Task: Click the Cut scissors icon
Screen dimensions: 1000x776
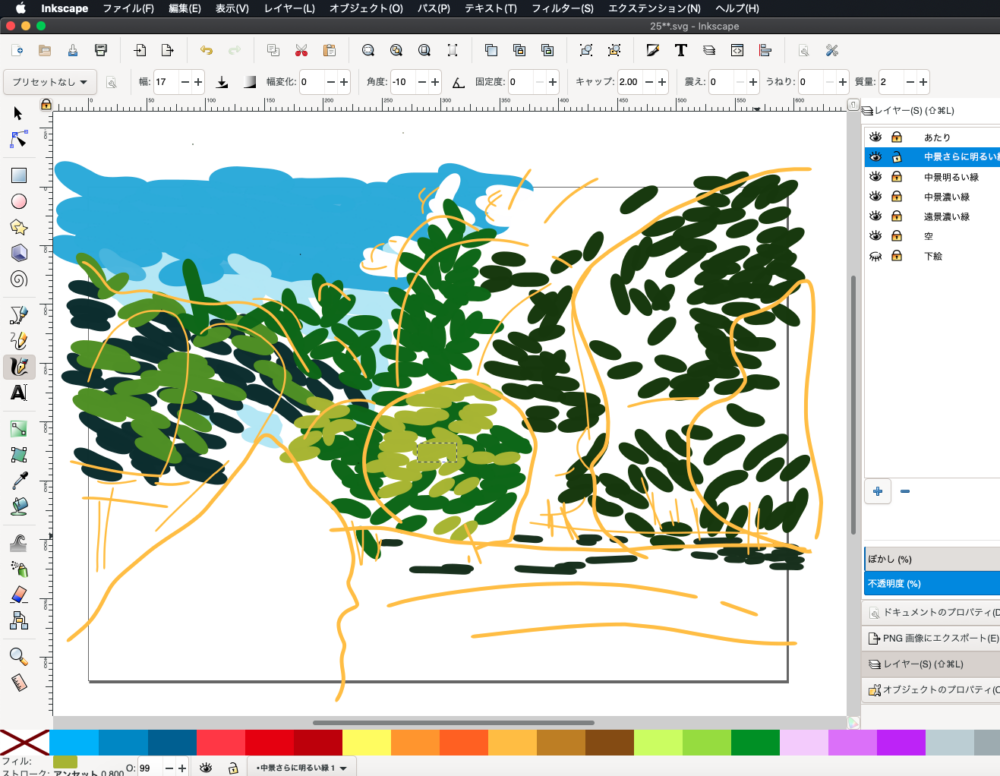Action: (302, 50)
